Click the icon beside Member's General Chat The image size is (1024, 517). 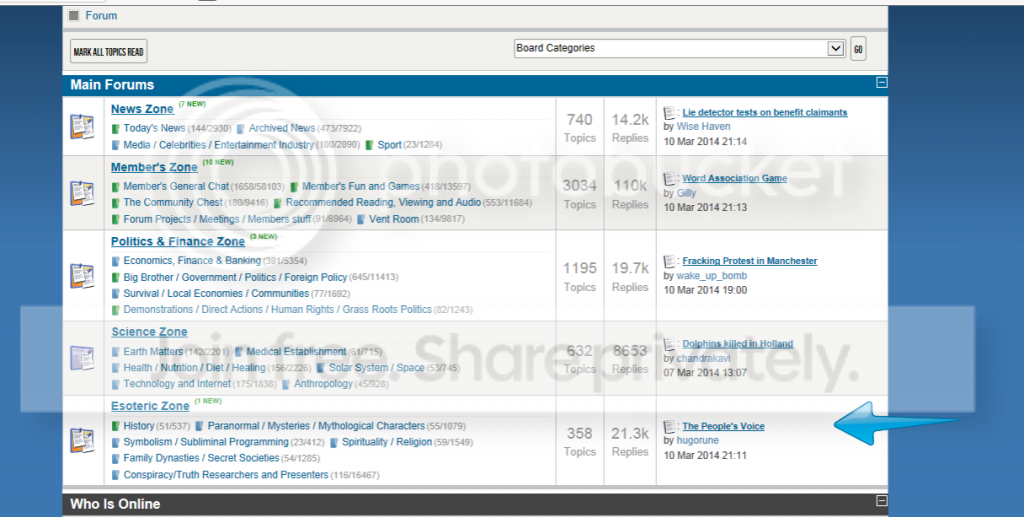(x=116, y=187)
